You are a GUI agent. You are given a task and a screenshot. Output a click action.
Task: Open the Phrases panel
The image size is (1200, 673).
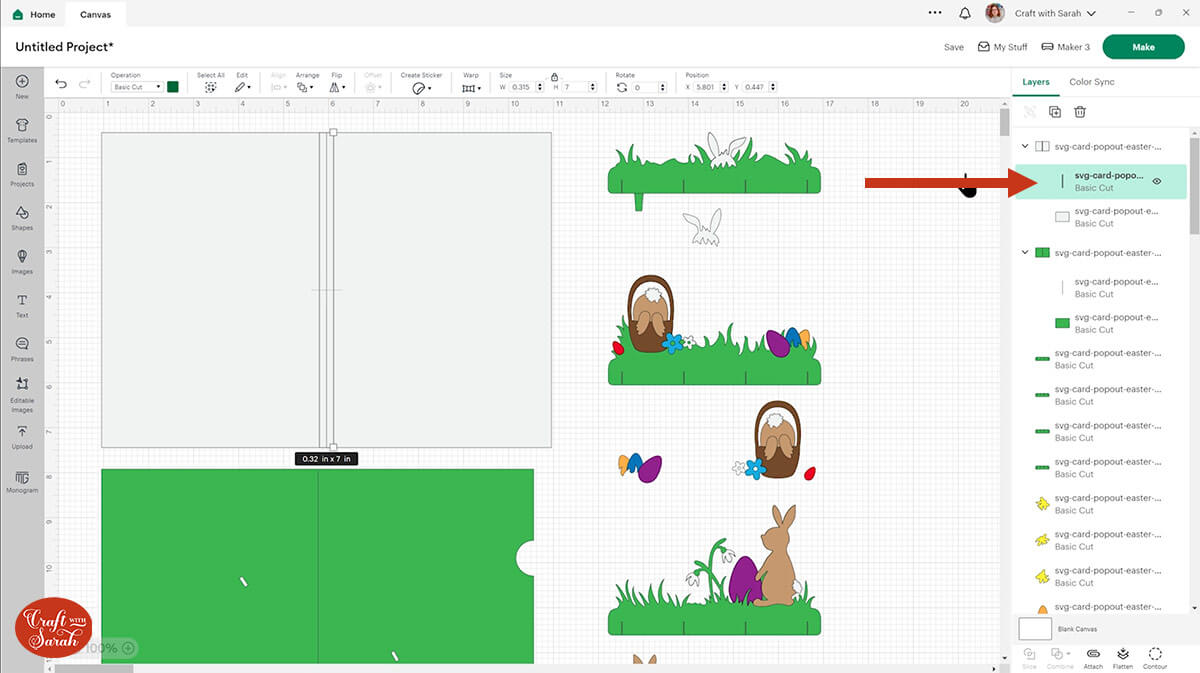(22, 349)
